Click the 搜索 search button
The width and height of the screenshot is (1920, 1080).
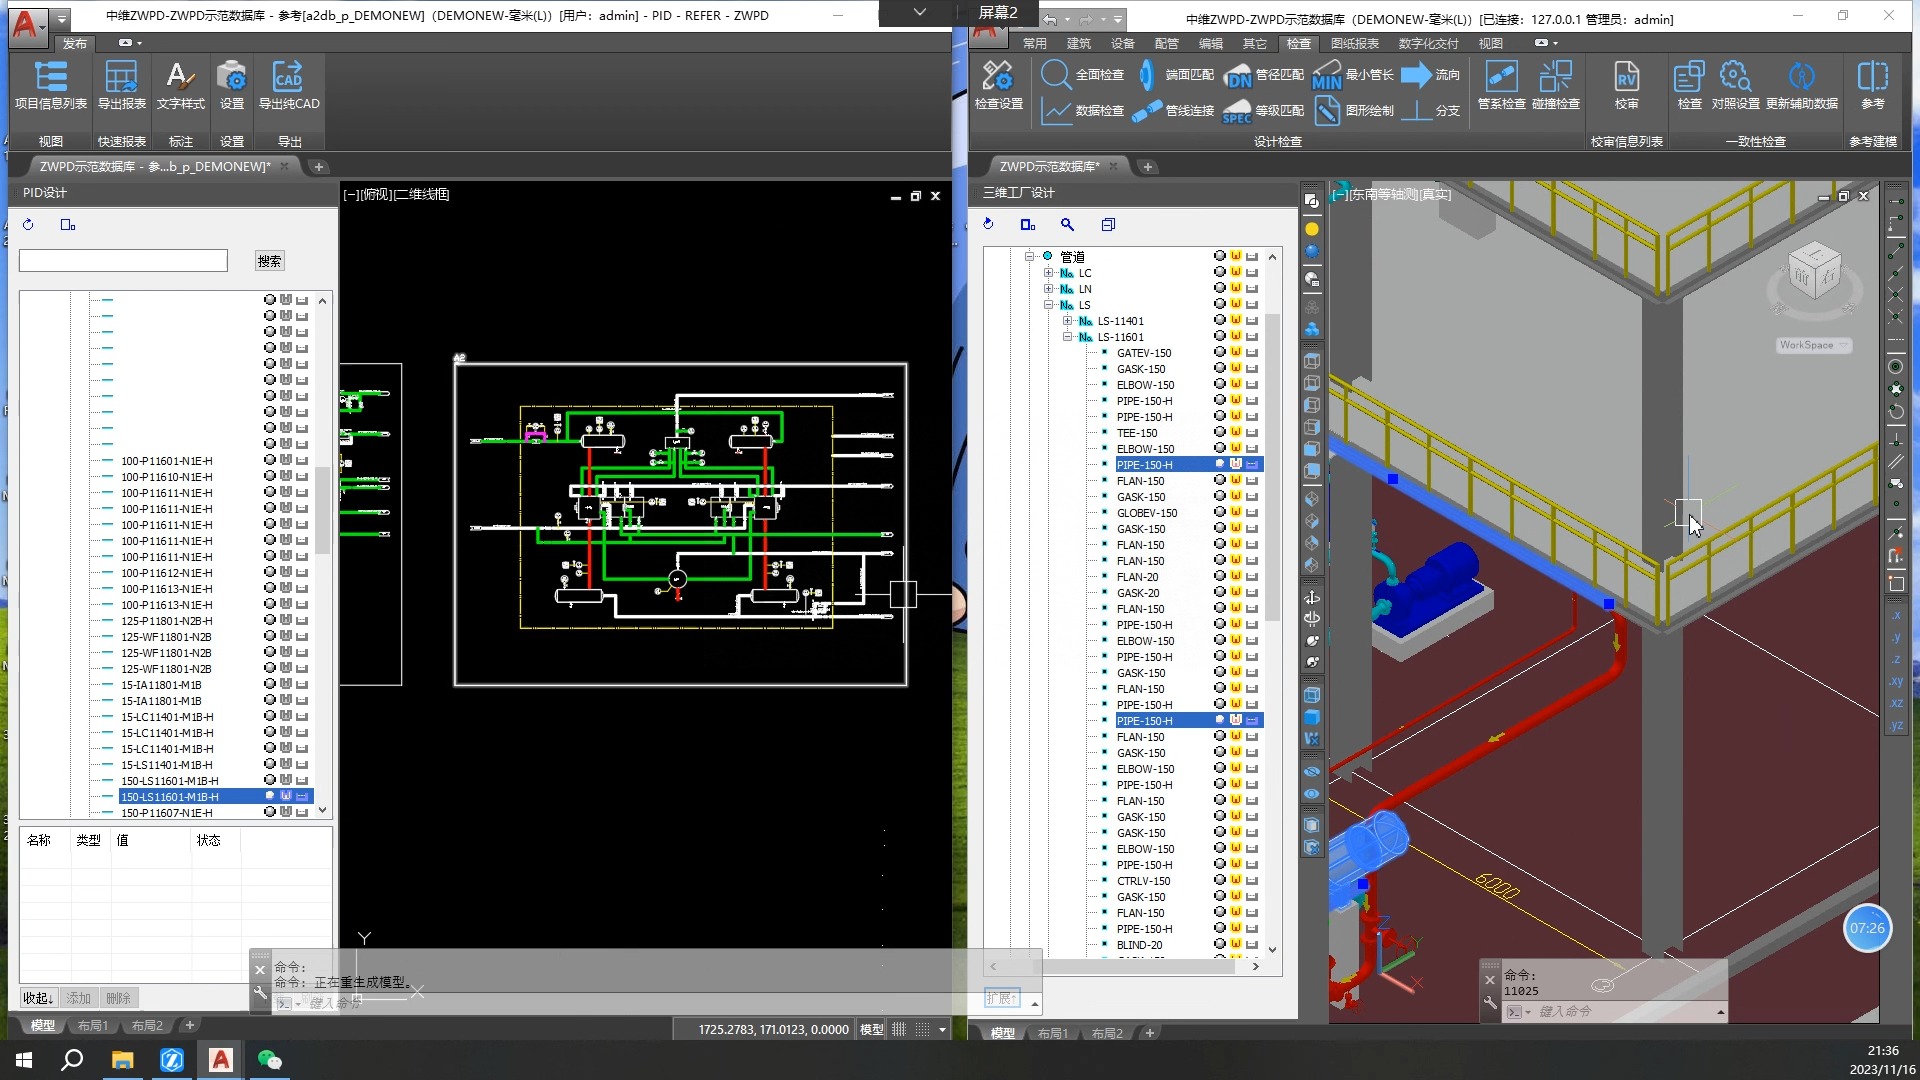point(269,260)
